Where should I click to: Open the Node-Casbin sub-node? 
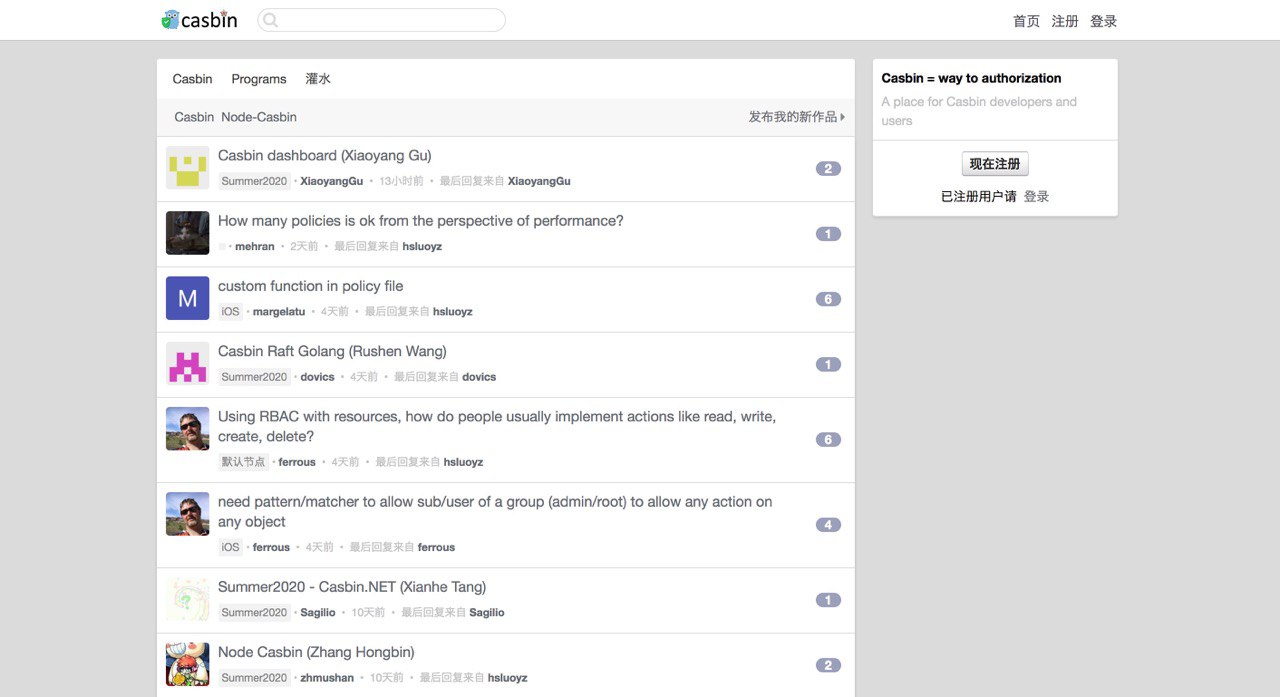click(x=259, y=117)
